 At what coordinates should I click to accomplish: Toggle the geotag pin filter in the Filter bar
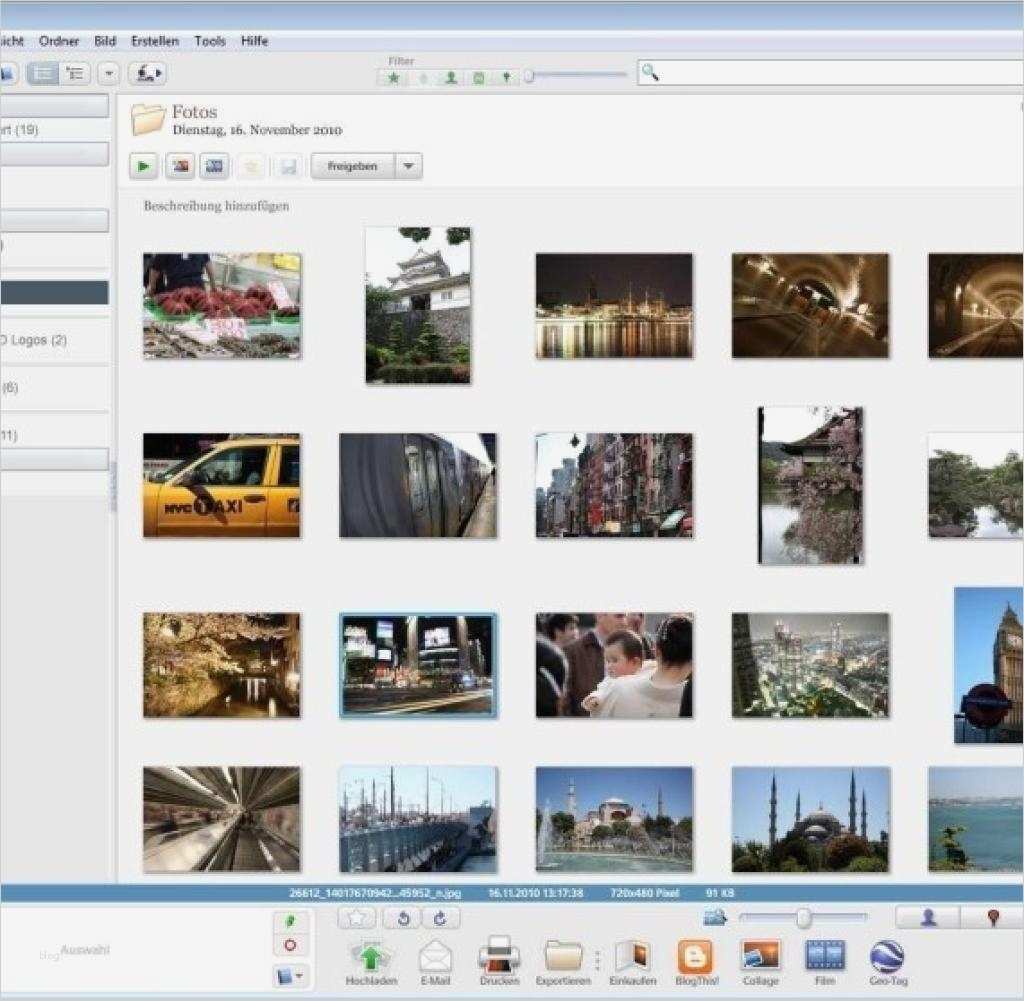[507, 77]
